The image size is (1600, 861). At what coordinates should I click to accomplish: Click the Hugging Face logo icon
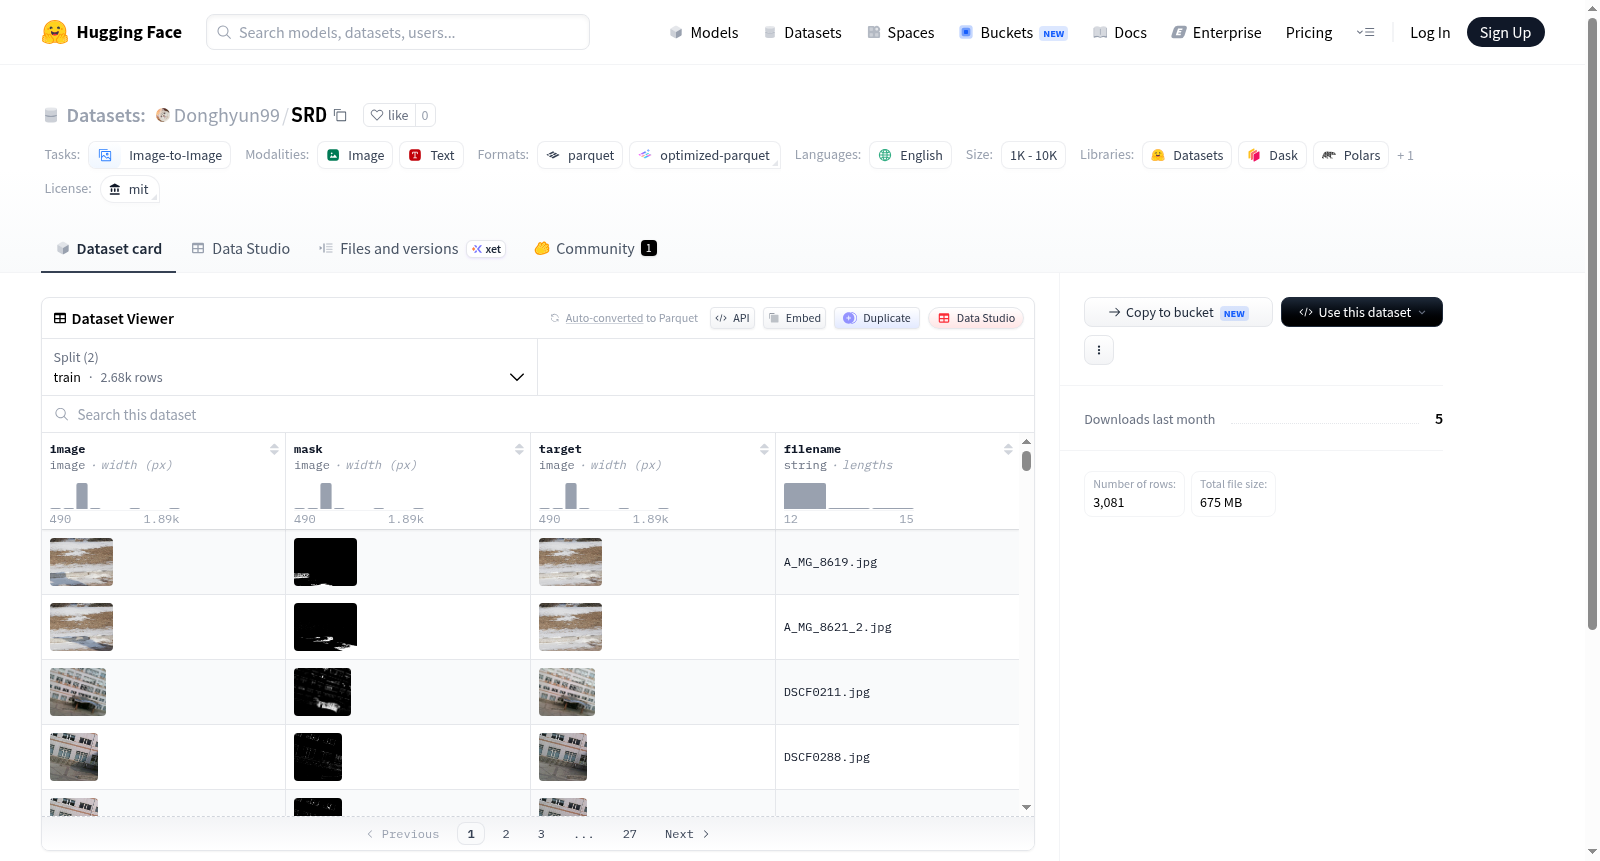(x=55, y=32)
